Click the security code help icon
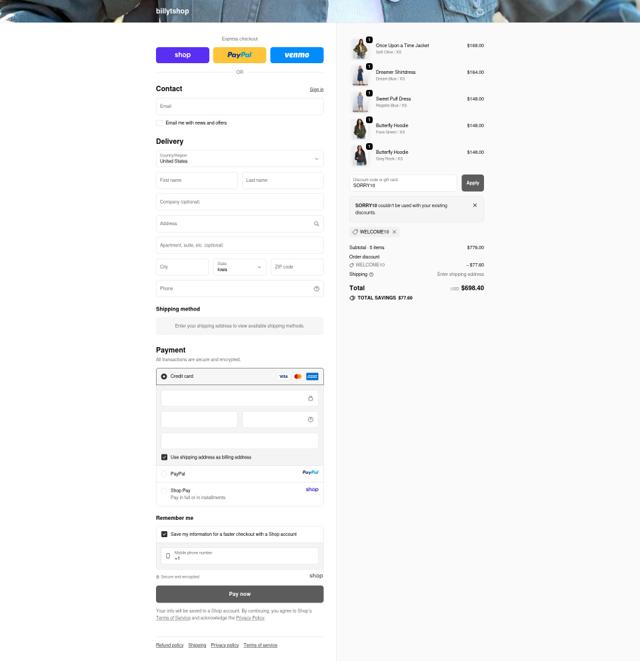The height and width of the screenshot is (661, 640). click(310, 419)
